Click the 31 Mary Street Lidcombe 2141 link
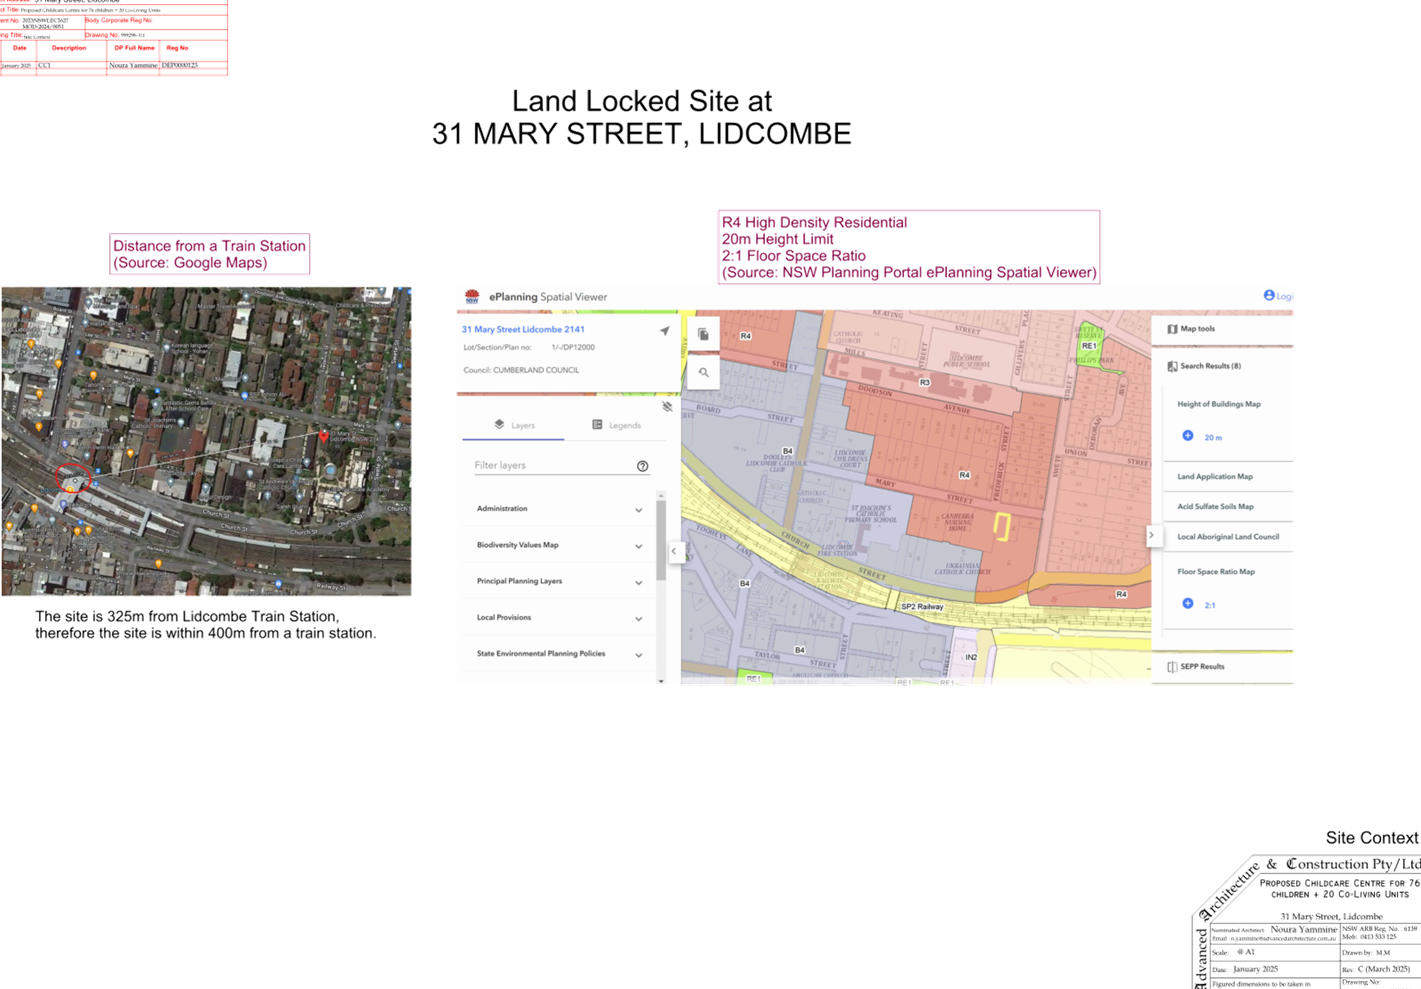1421x989 pixels. pos(523,329)
